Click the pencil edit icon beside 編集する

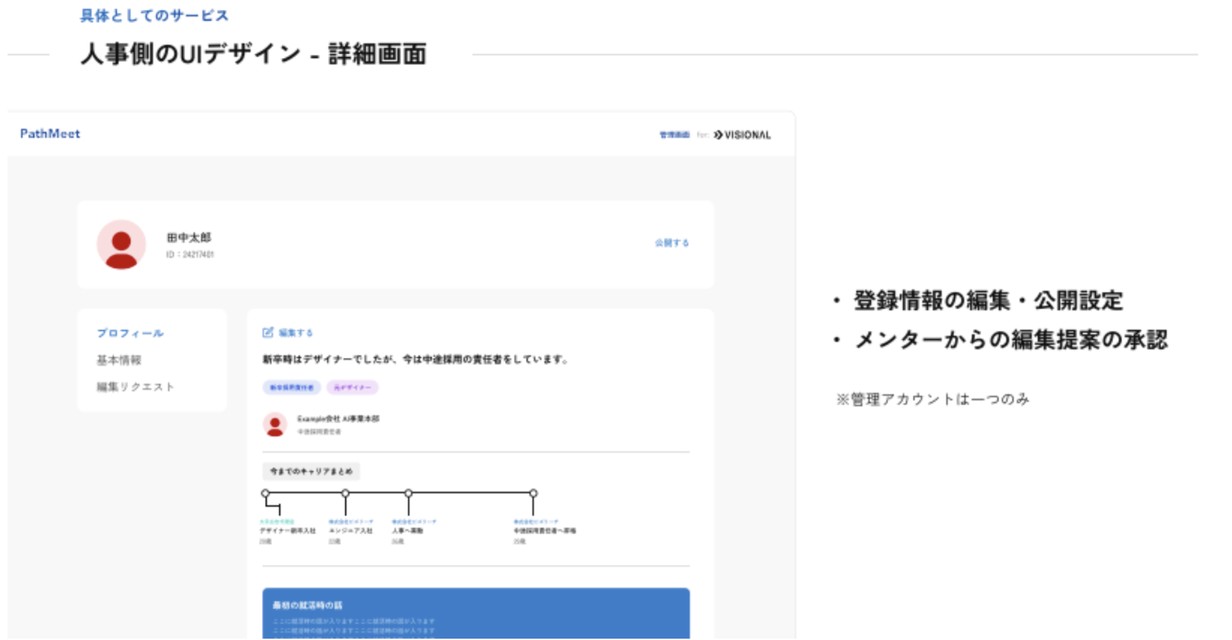pos(267,332)
